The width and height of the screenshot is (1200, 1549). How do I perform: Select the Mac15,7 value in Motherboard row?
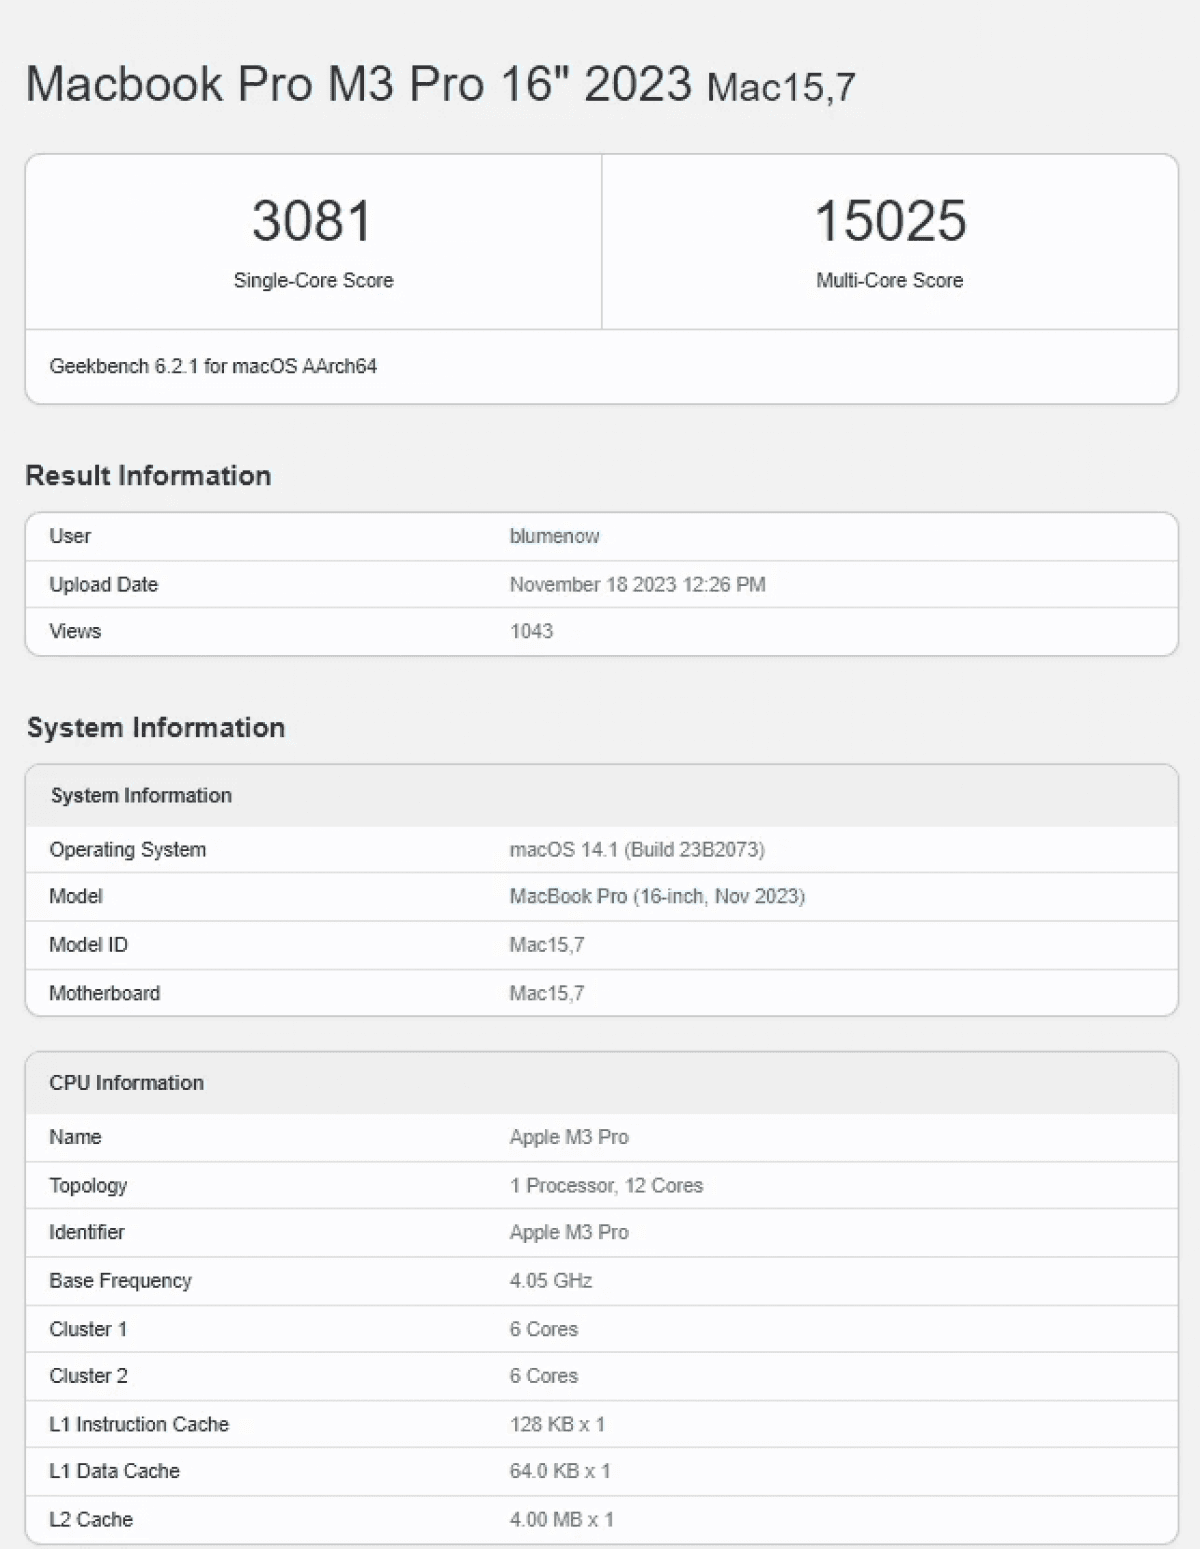(547, 993)
